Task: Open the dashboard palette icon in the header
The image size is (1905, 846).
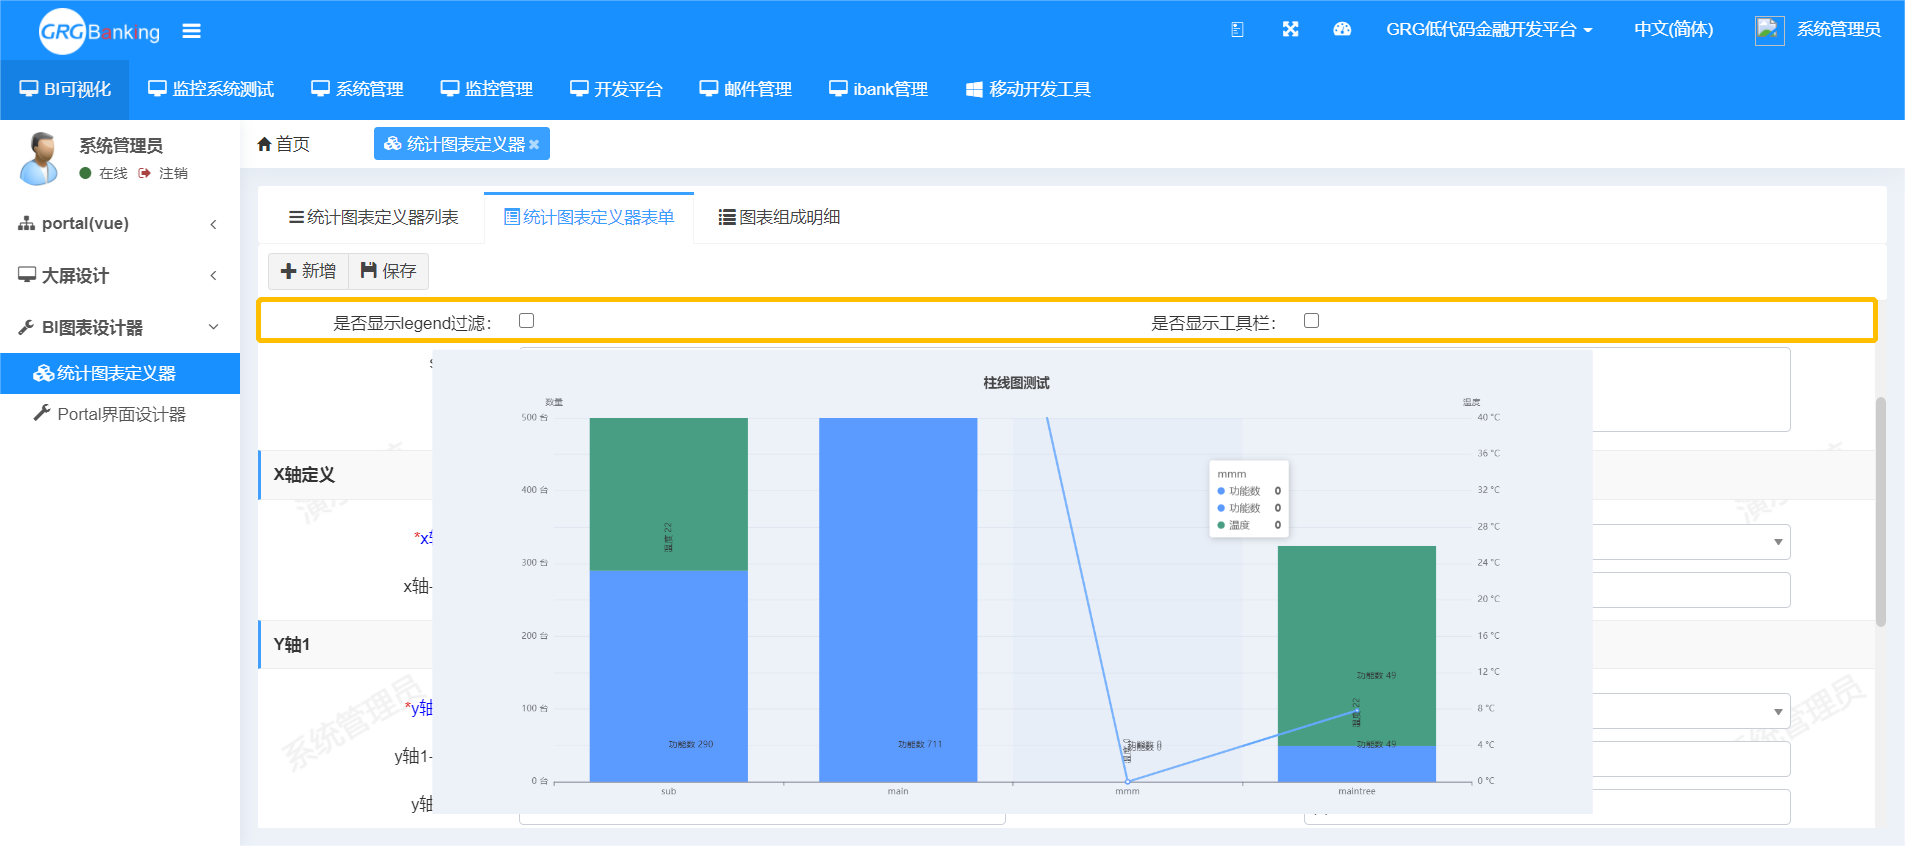Action: pyautogui.click(x=1342, y=30)
